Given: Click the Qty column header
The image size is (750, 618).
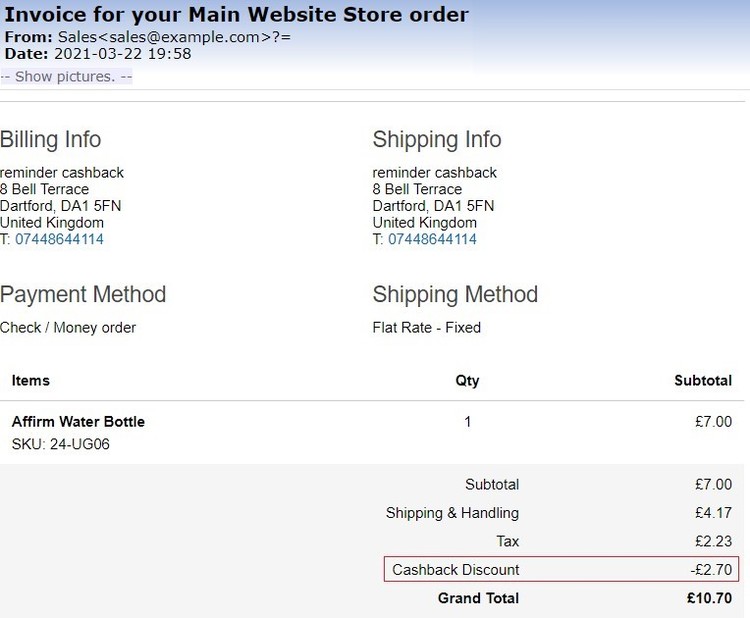Looking at the screenshot, I should point(467,381).
